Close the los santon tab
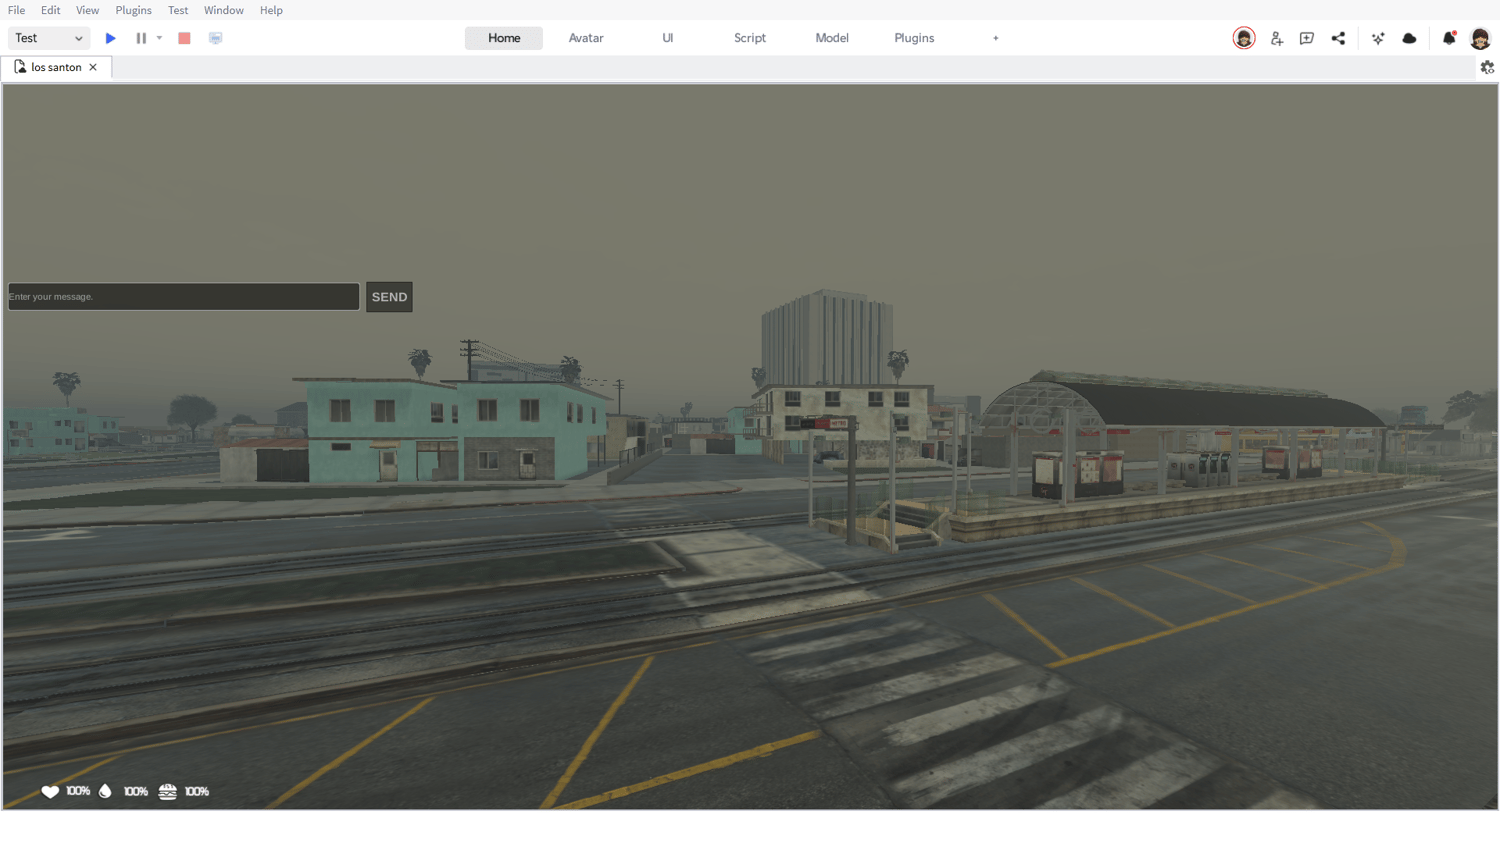This screenshot has width=1500, height=843. click(93, 67)
